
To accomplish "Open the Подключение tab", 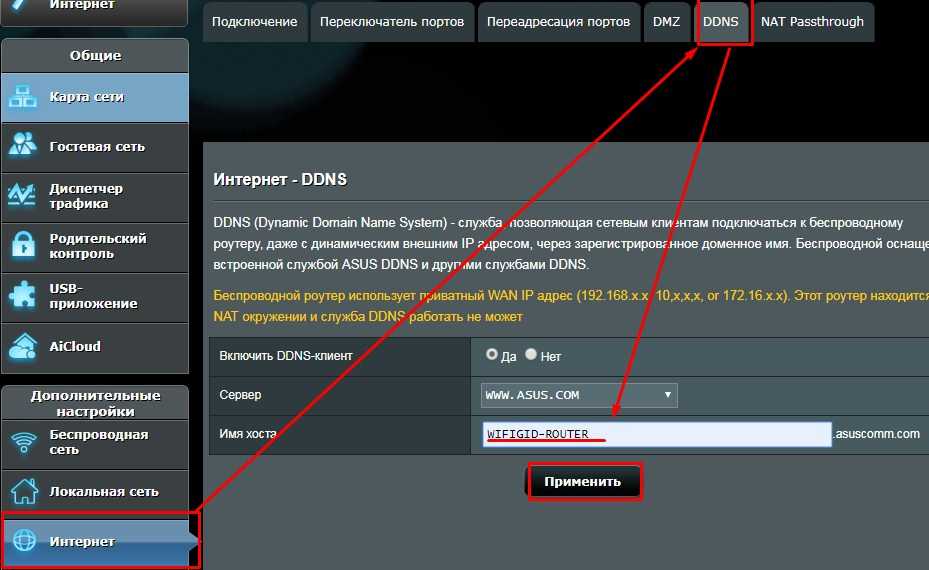I will tap(255, 22).
